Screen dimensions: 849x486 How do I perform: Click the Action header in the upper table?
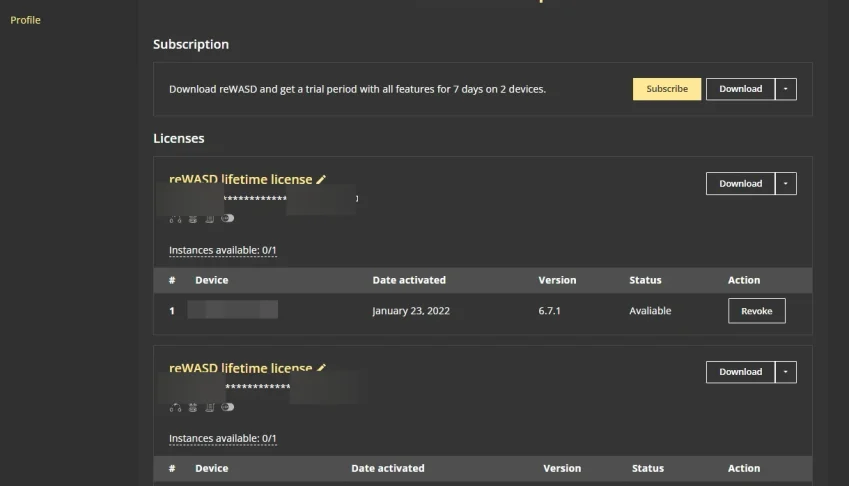click(x=743, y=280)
